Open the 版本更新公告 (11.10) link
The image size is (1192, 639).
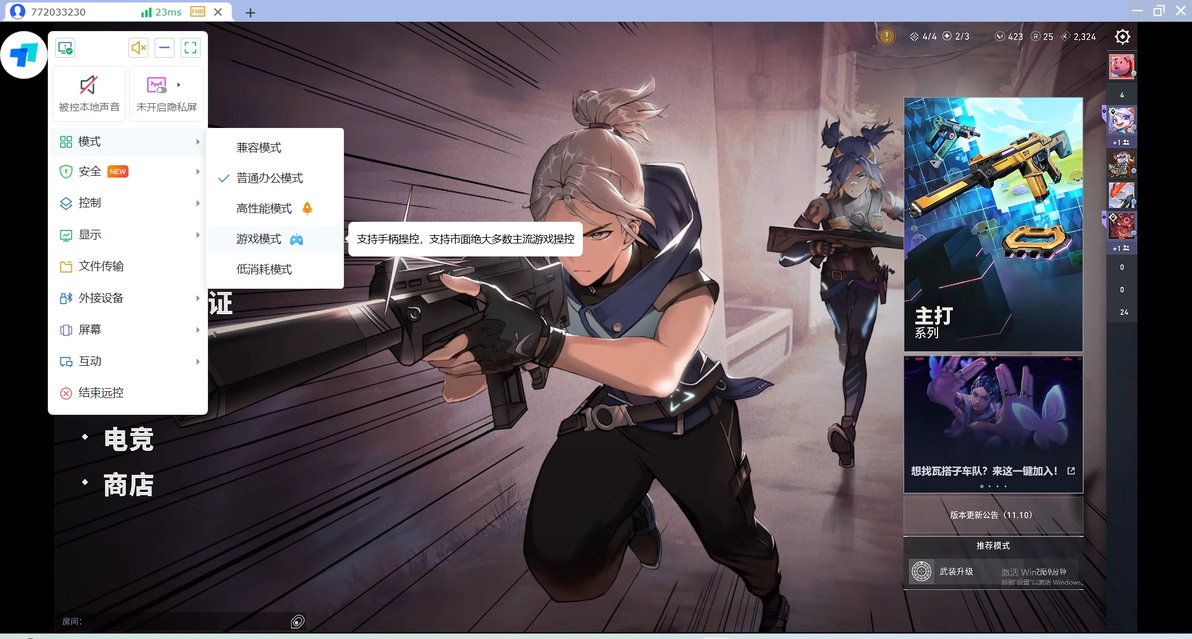993,515
